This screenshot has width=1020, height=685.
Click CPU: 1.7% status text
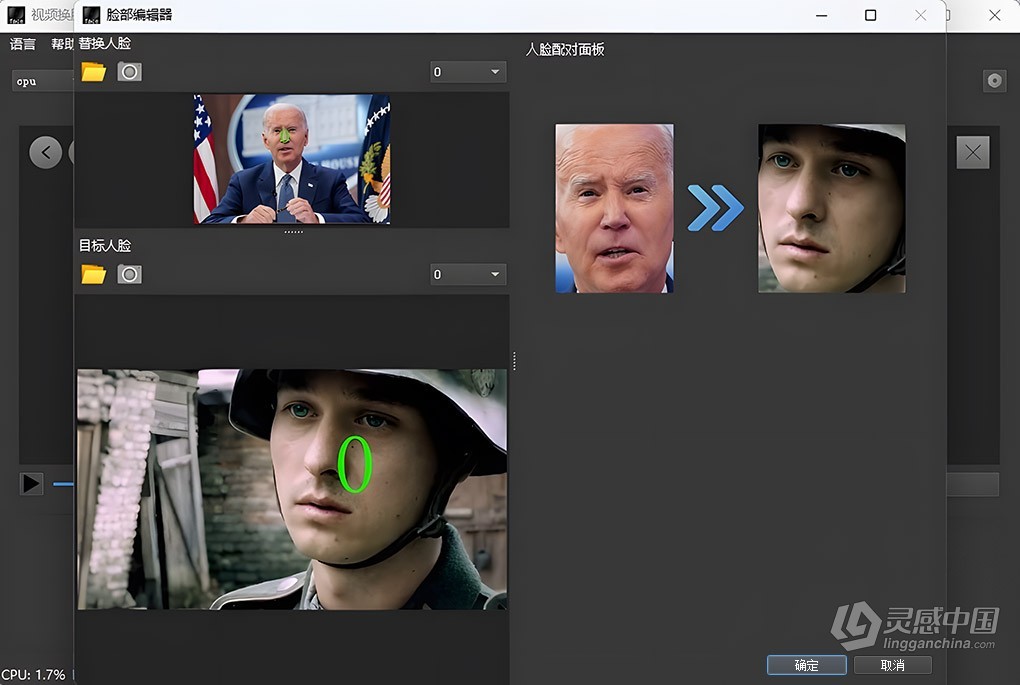(x=33, y=675)
